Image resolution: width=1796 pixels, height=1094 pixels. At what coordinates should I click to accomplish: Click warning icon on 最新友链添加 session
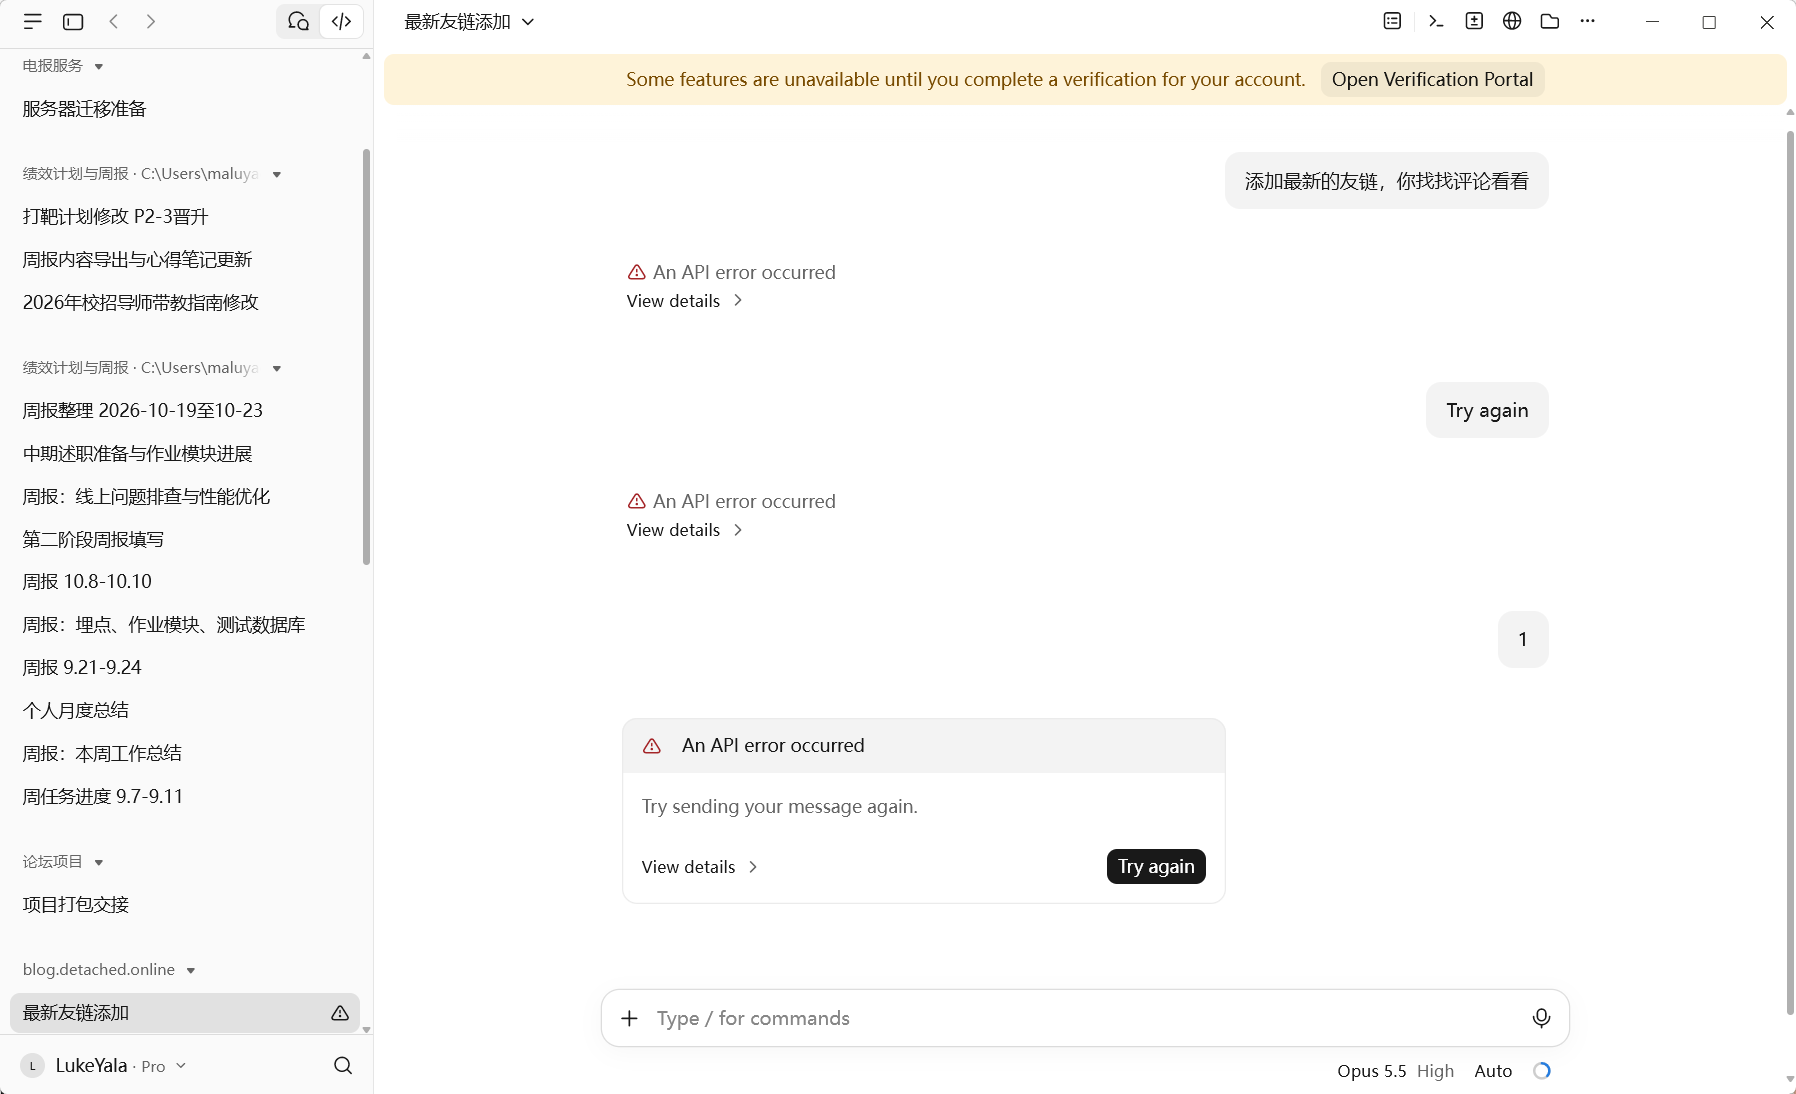340,1013
